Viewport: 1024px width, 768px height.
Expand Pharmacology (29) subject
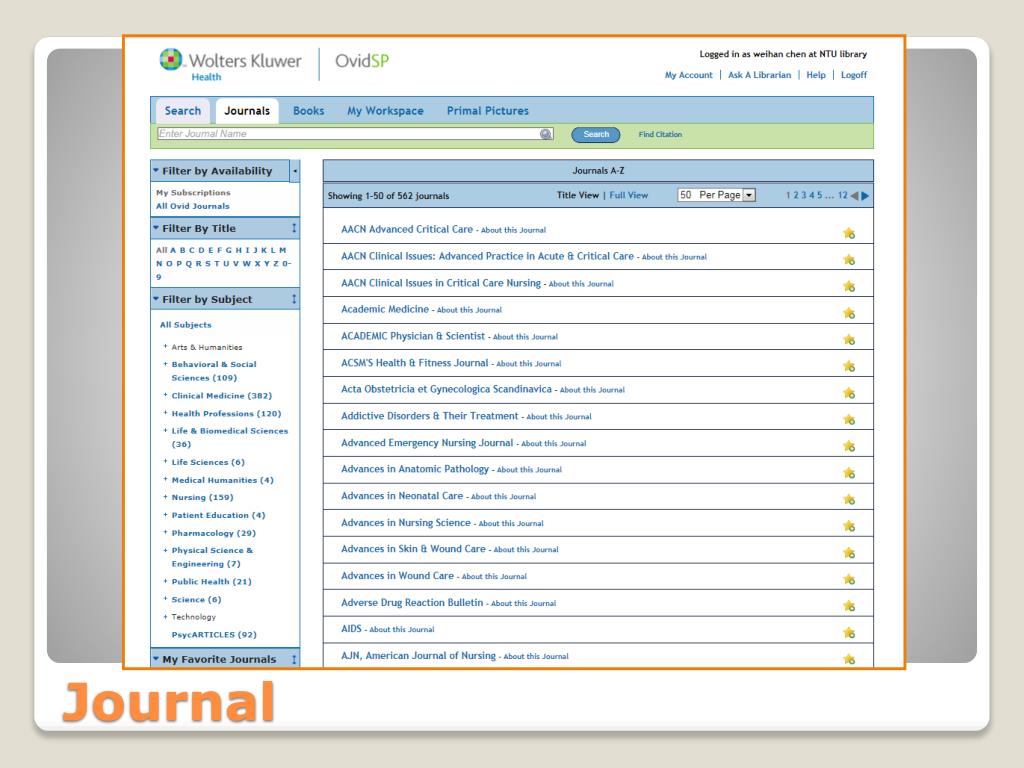[165, 532]
